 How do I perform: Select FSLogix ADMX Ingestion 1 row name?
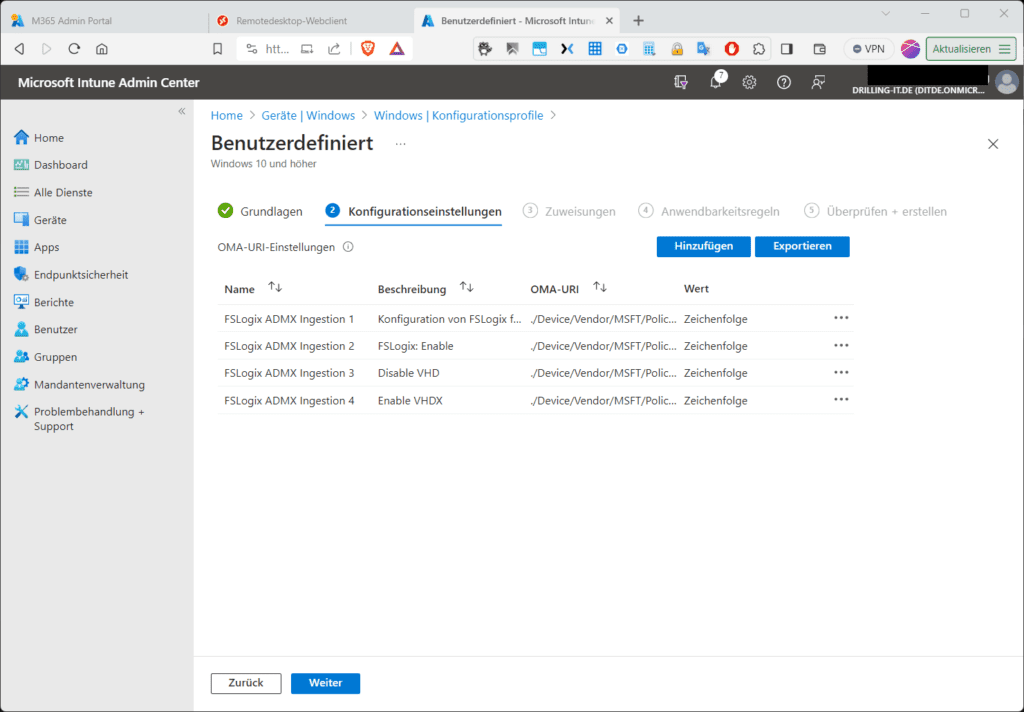pyautogui.click(x=289, y=319)
